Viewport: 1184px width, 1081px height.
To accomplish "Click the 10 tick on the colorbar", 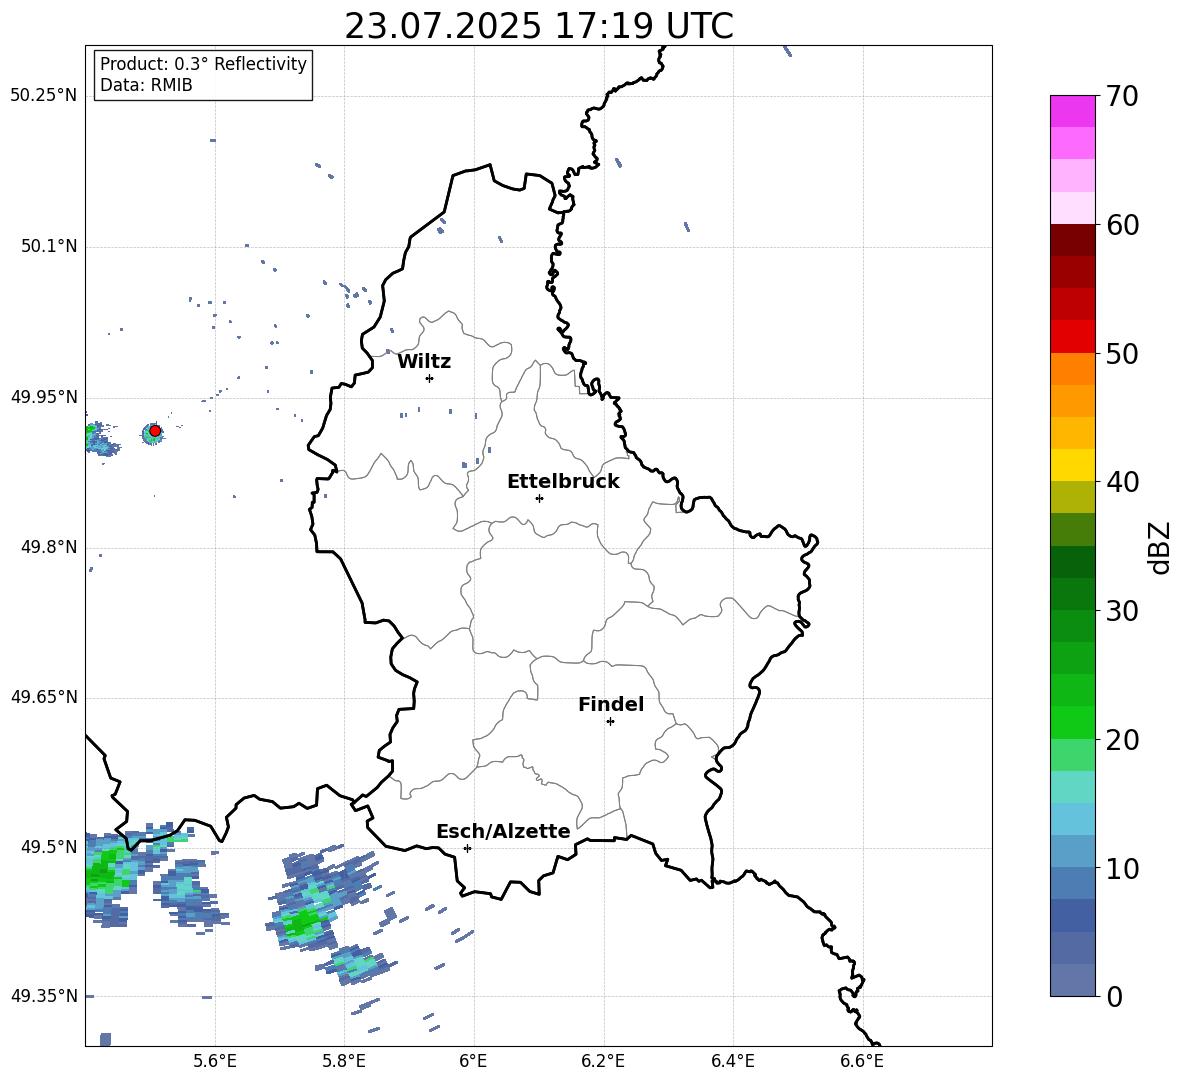I will coord(1122,869).
